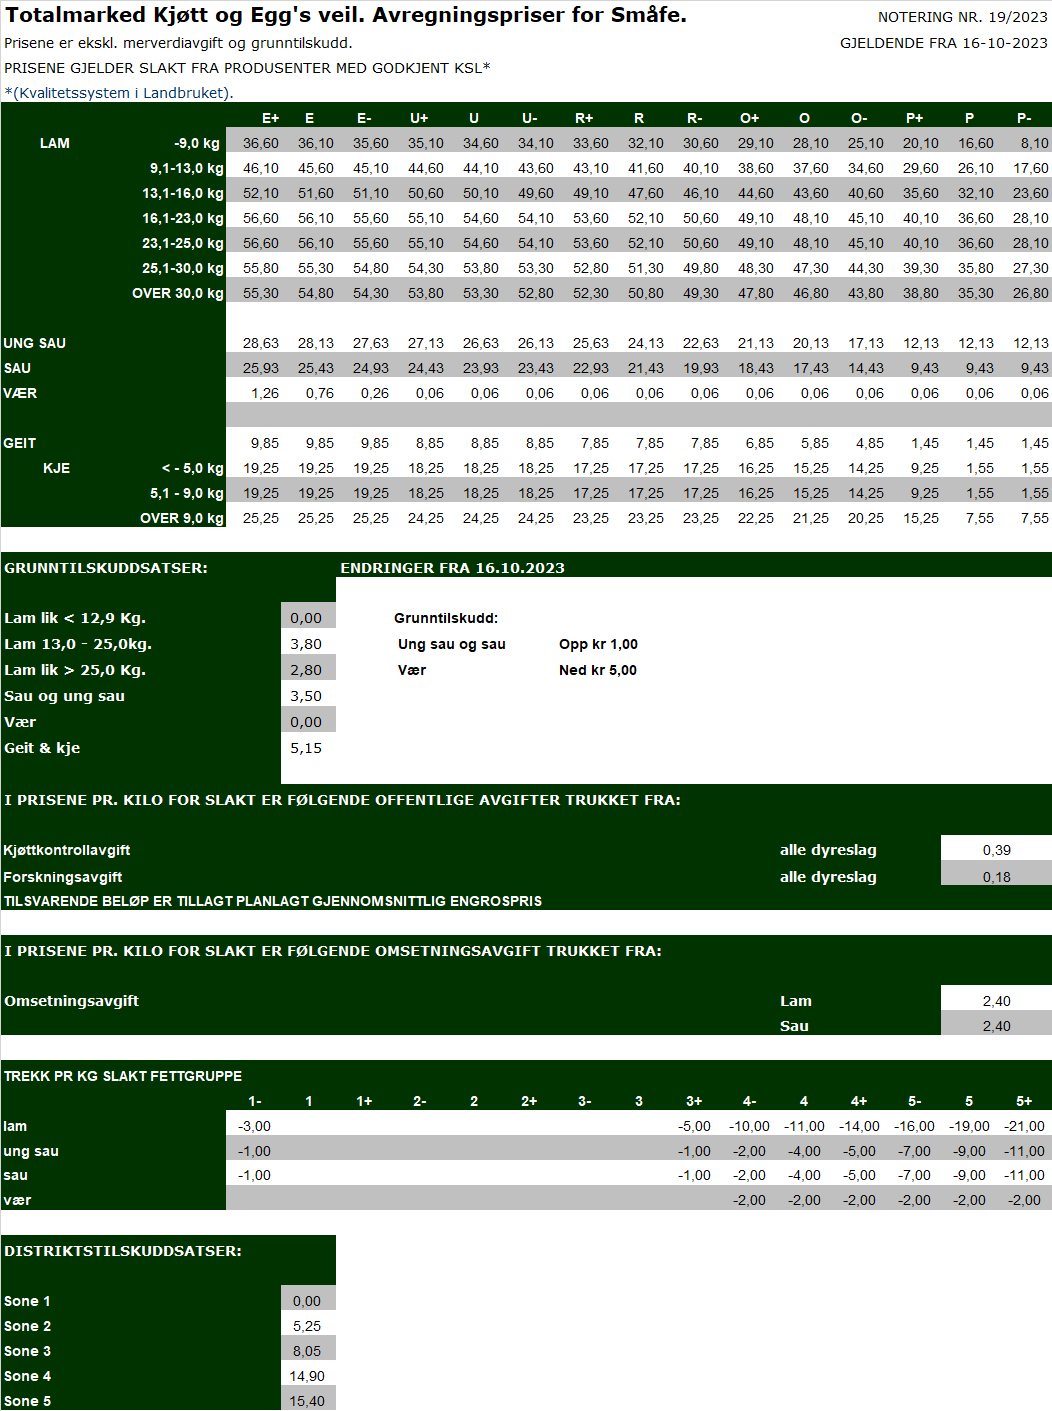
Task: Click the 'GRUNNTILSKUDDSATSER:' section heading
Action: (x=106, y=568)
